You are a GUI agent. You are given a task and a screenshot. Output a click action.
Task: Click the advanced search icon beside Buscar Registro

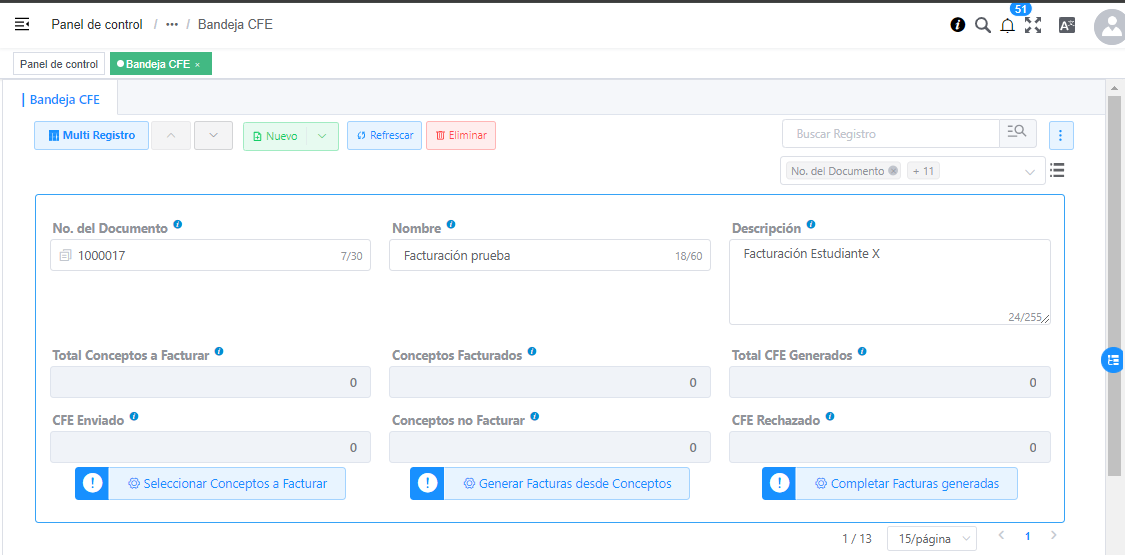click(x=1017, y=134)
